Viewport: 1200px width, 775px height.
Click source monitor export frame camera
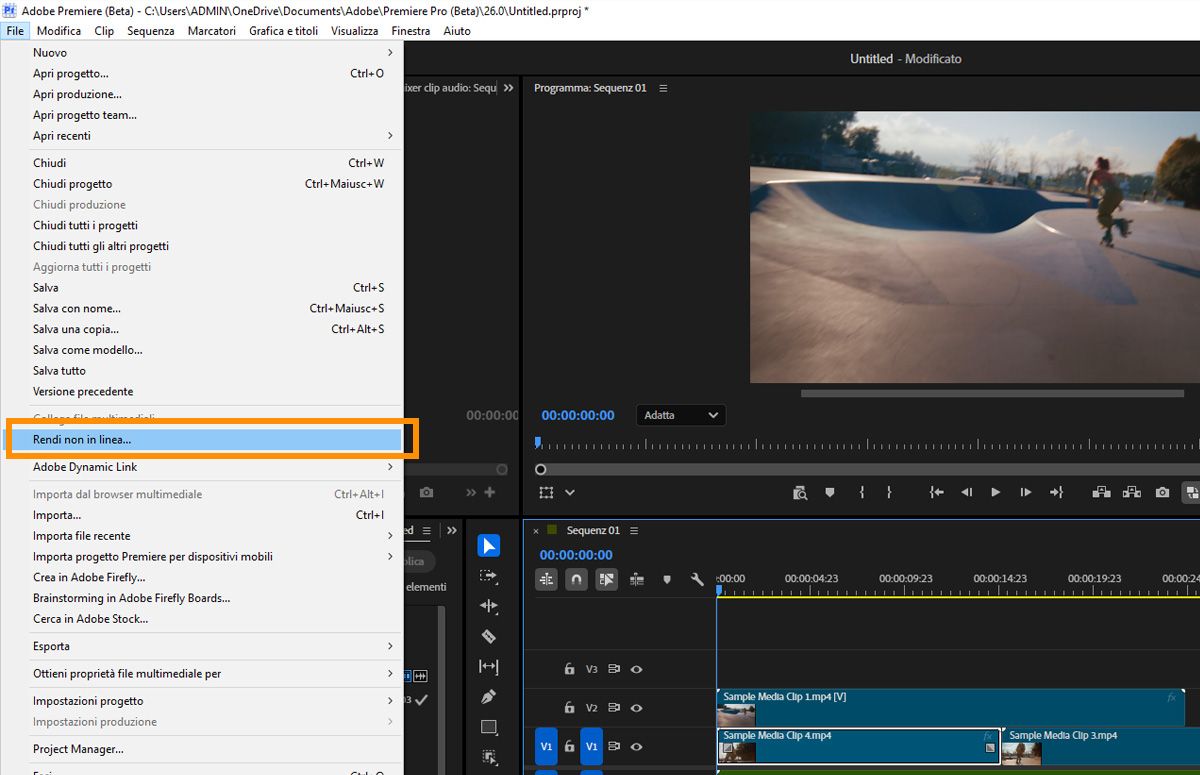tap(427, 492)
